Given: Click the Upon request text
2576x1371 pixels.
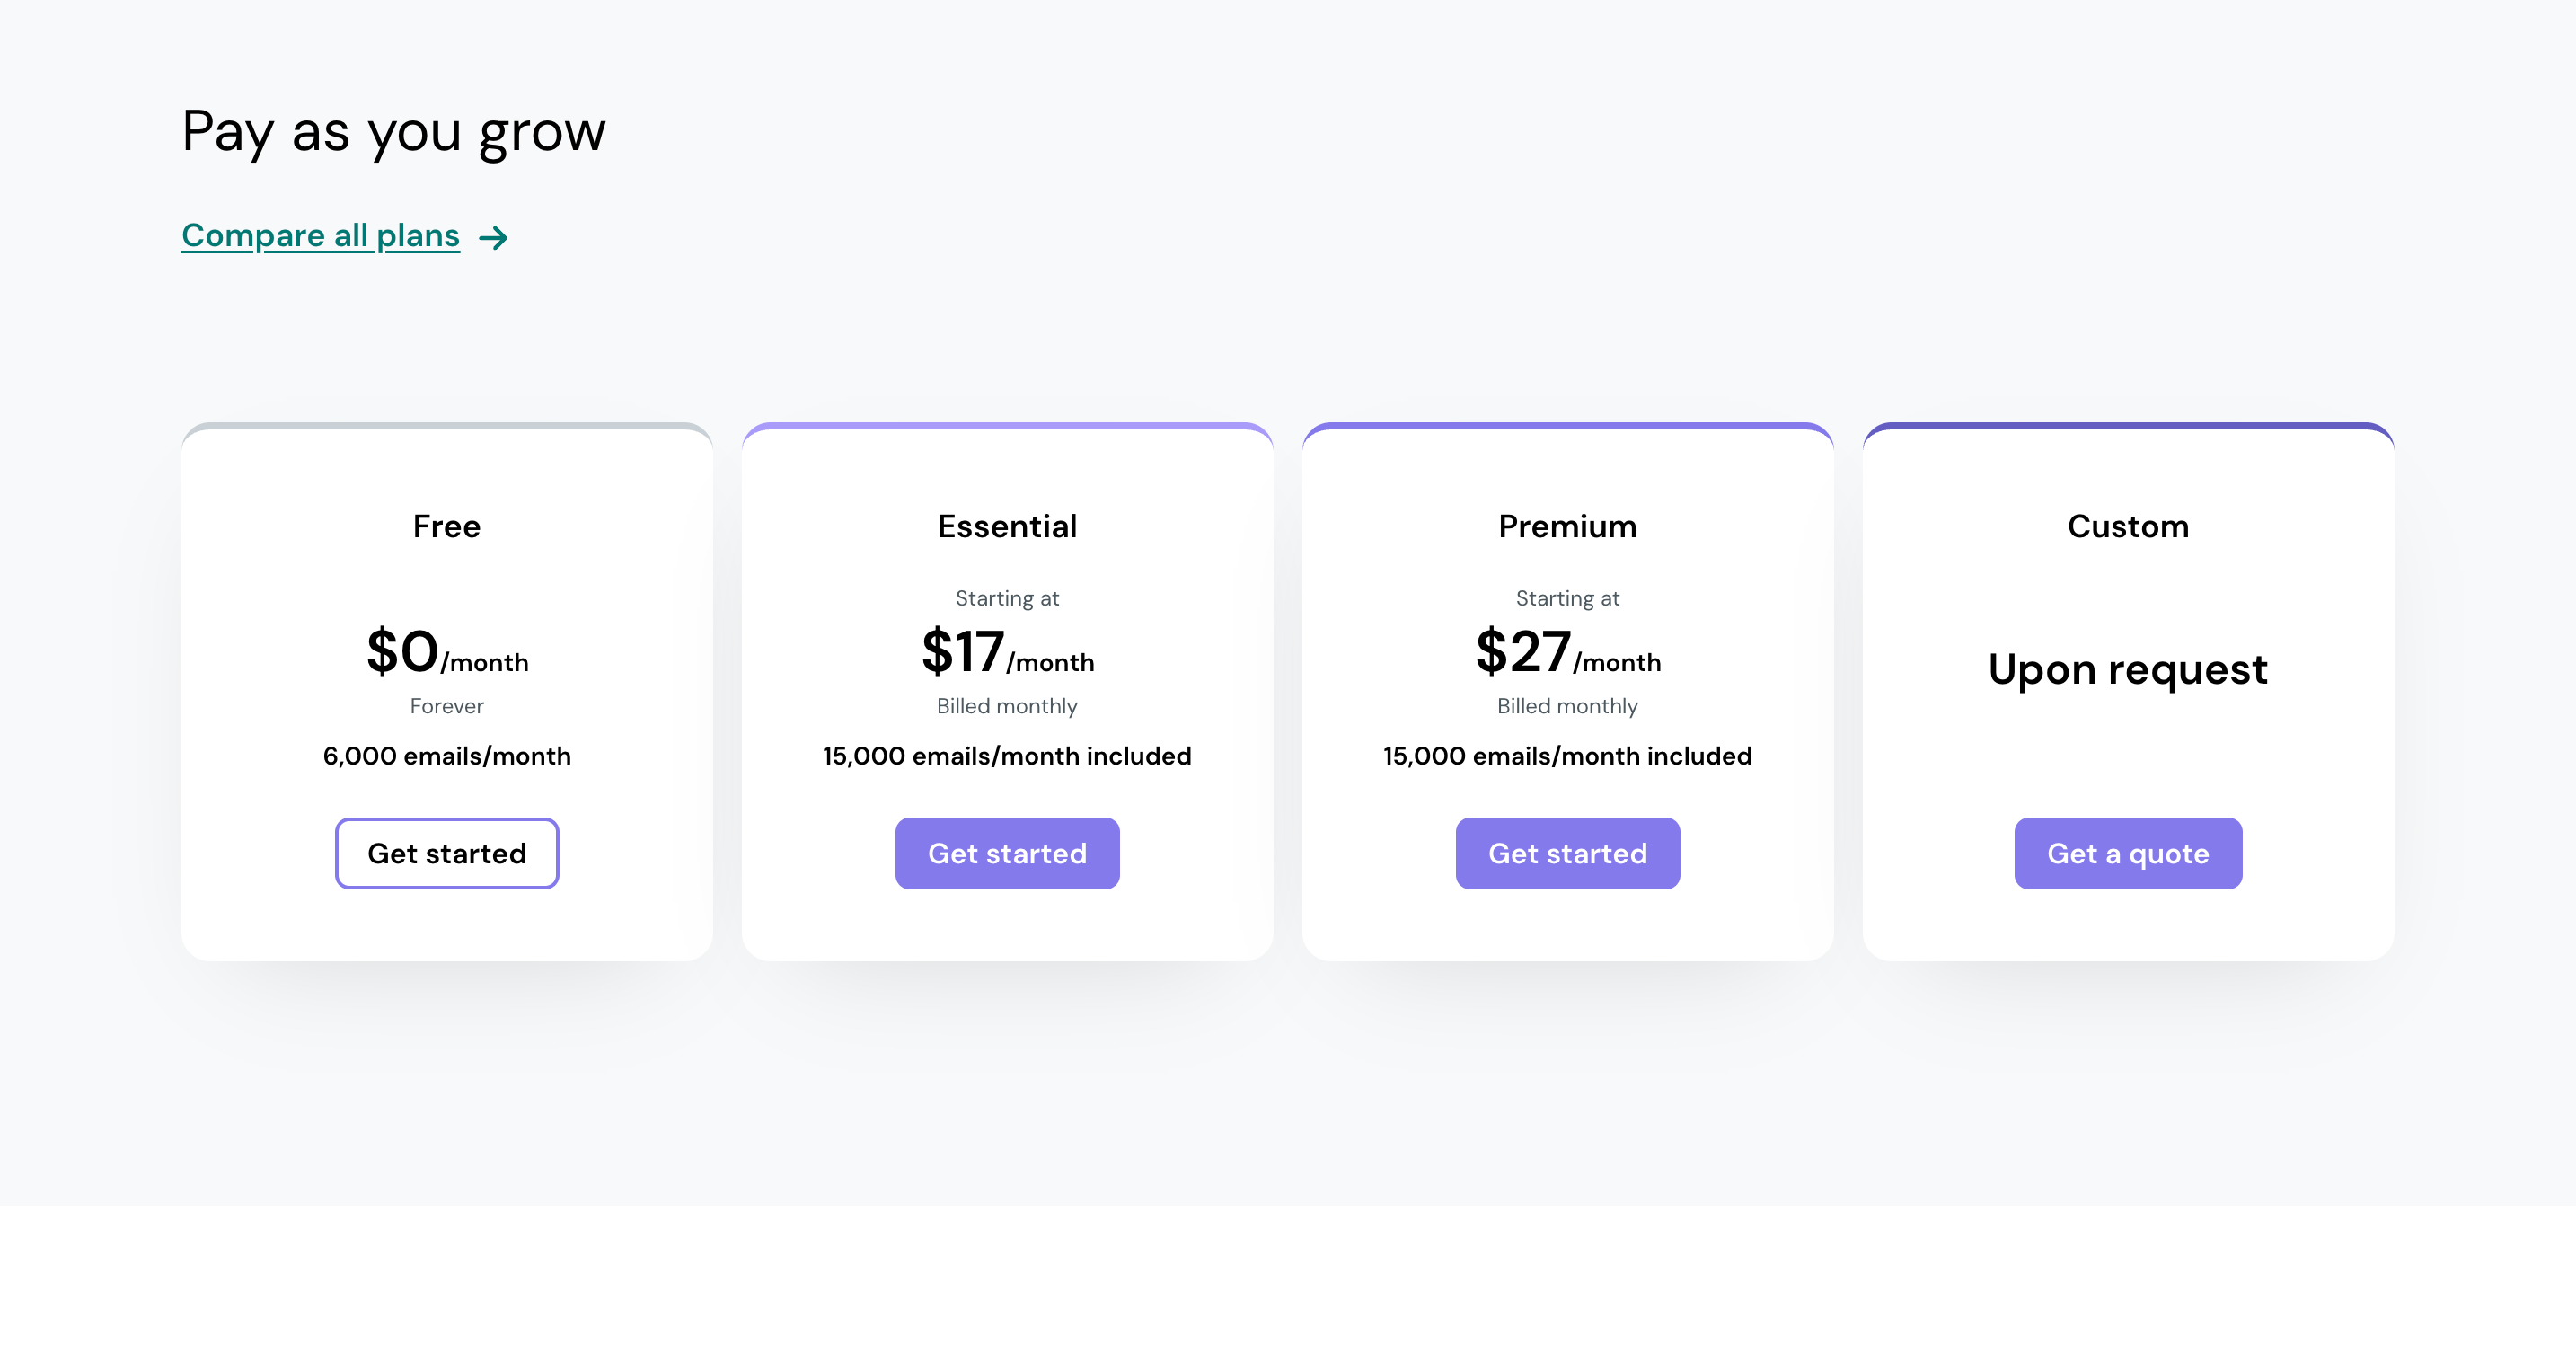Looking at the screenshot, I should pos(2128,669).
